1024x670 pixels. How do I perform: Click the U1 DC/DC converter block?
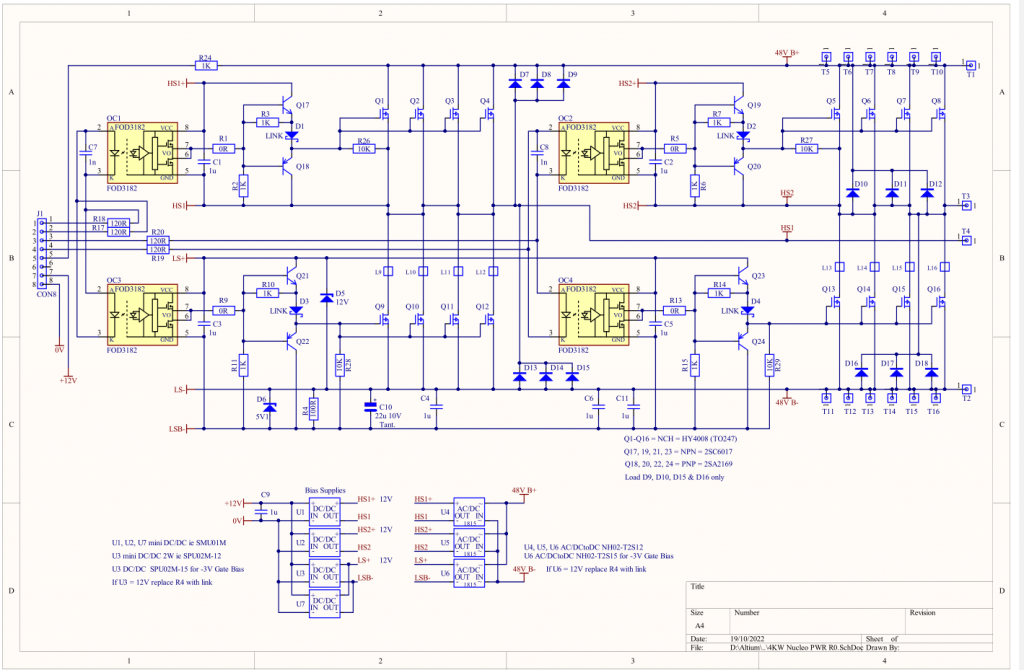[323, 513]
